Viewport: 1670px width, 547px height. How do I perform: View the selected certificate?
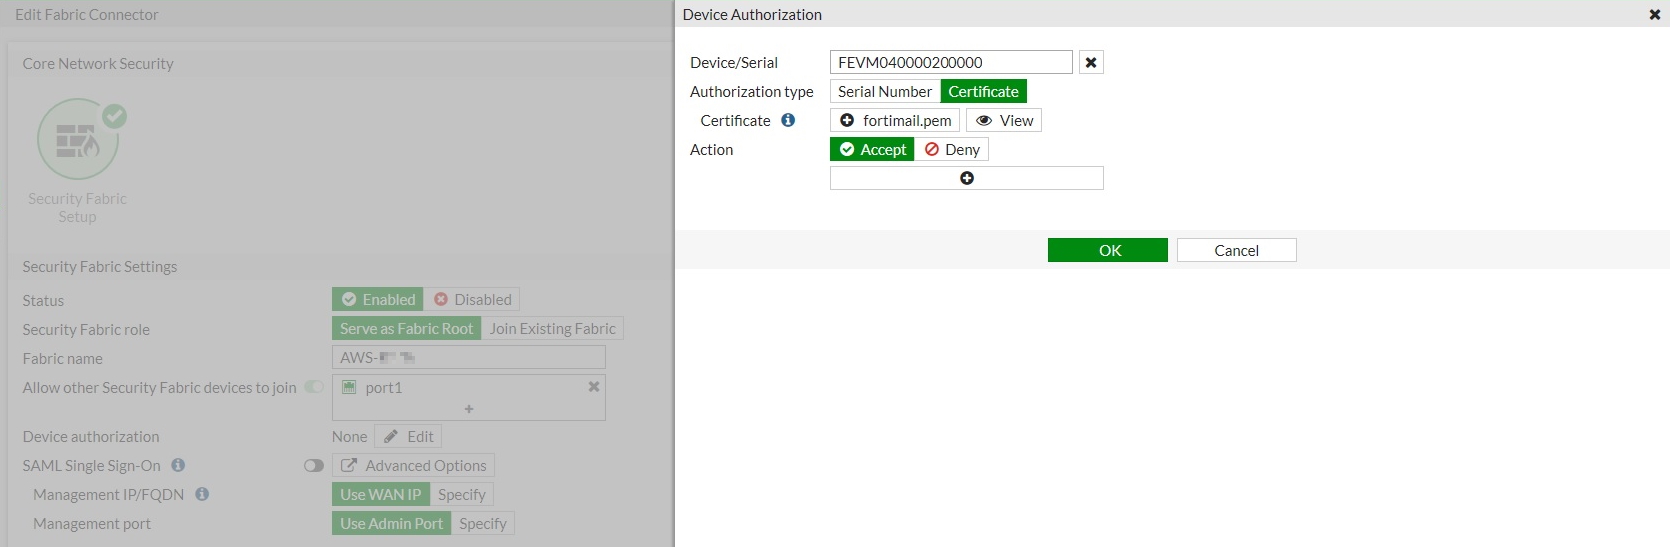coord(1004,120)
